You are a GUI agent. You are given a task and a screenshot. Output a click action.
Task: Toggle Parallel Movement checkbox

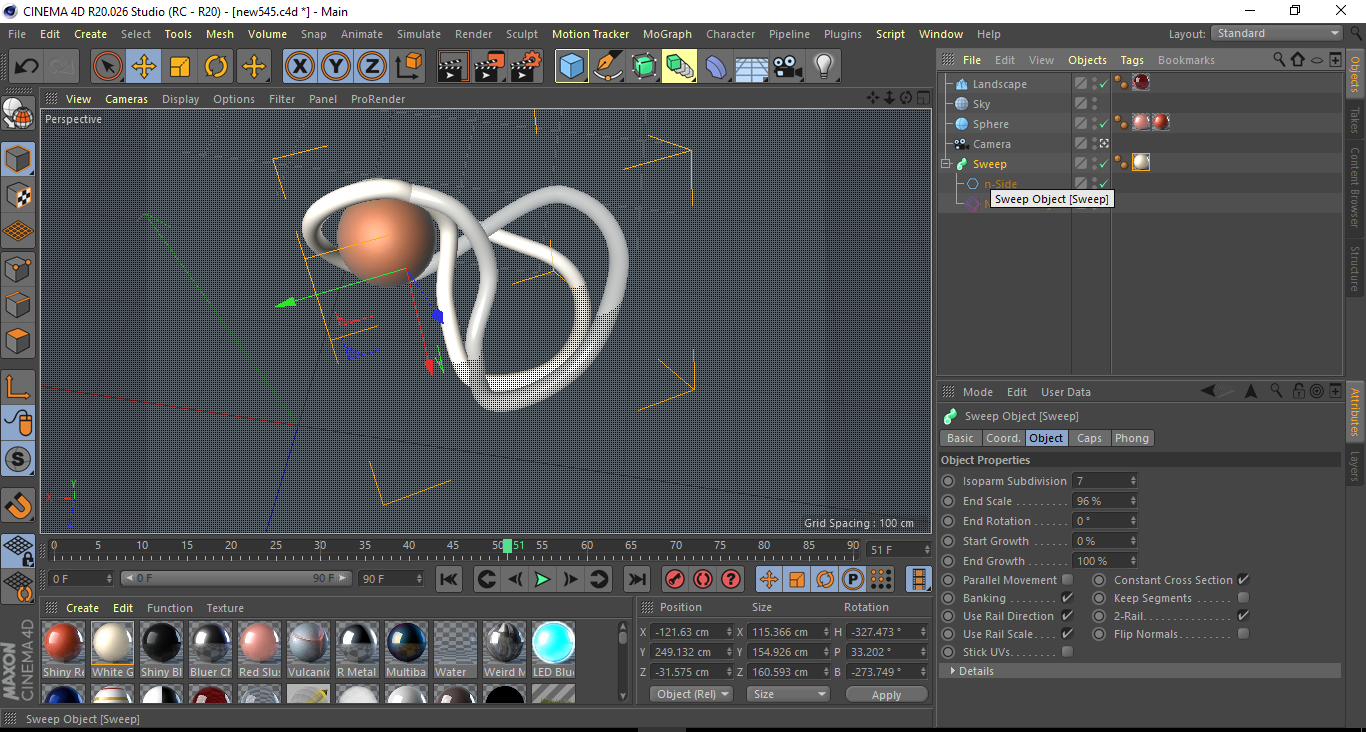(x=1067, y=580)
